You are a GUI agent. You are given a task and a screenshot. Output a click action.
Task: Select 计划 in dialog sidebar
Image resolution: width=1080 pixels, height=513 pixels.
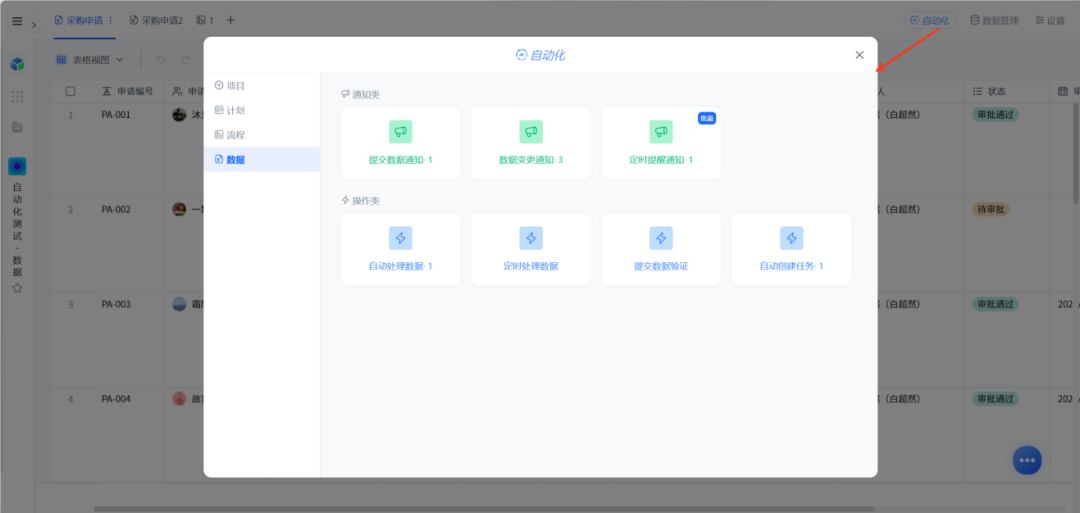pos(262,110)
